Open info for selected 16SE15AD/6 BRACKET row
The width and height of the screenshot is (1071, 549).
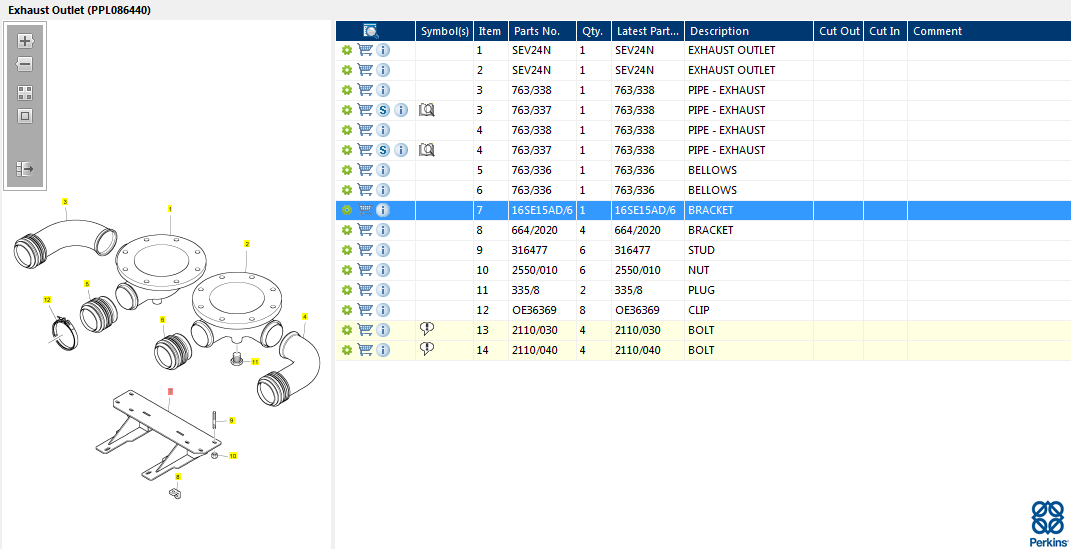(x=383, y=210)
